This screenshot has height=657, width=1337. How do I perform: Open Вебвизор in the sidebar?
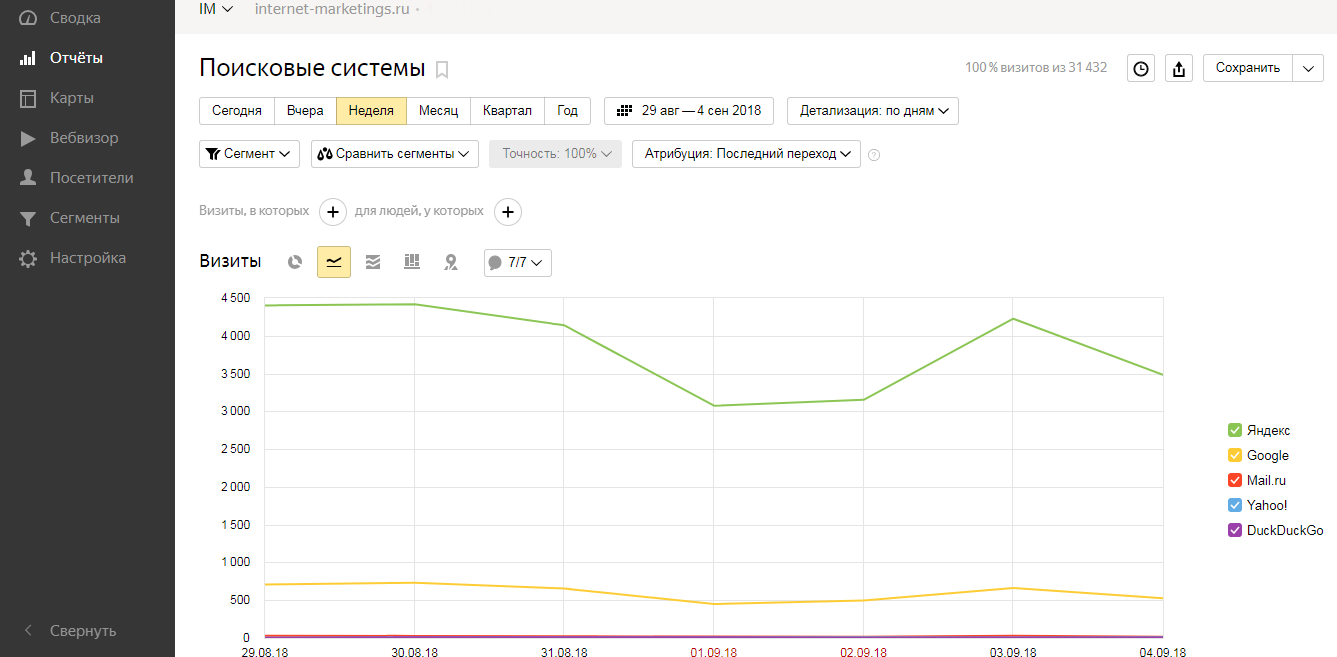coord(84,138)
